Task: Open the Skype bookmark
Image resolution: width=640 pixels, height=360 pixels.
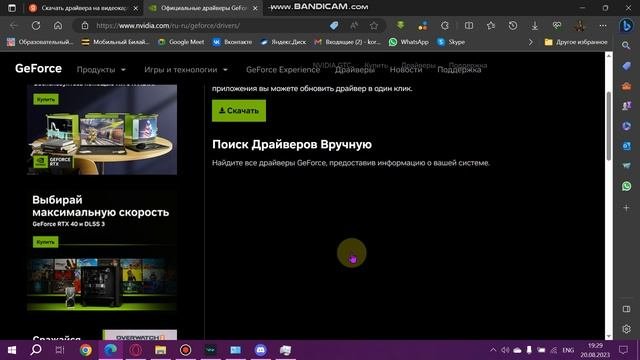Action: 451,42
